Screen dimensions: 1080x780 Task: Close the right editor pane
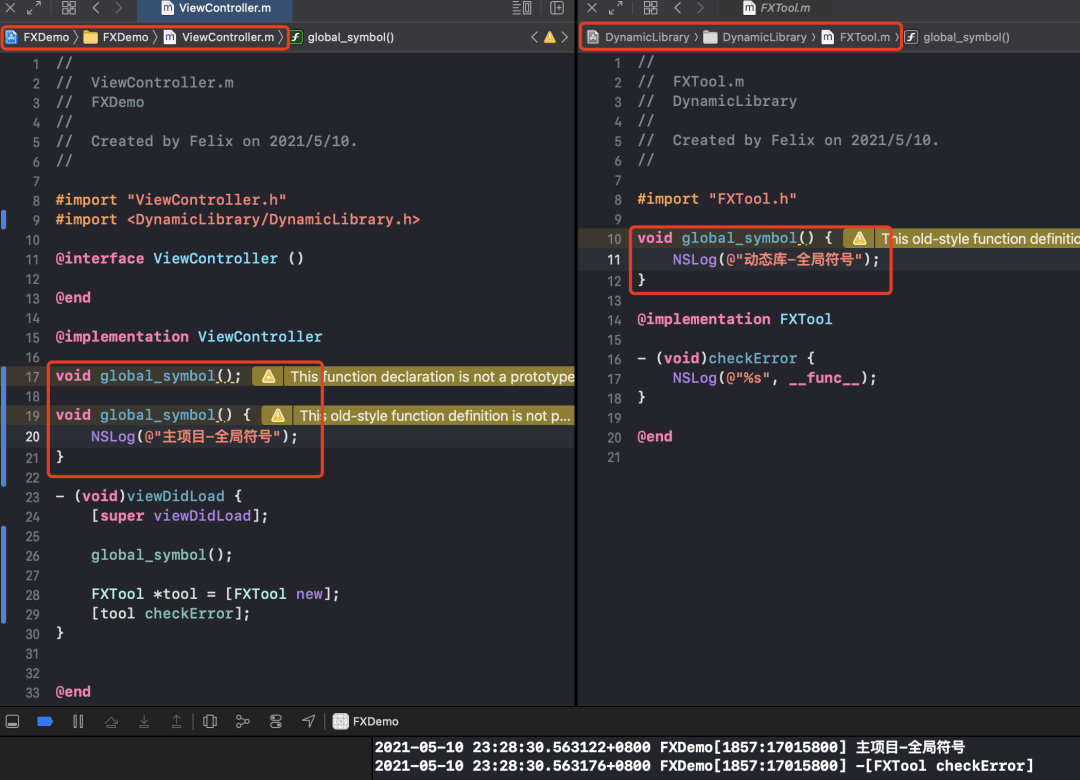coord(592,8)
